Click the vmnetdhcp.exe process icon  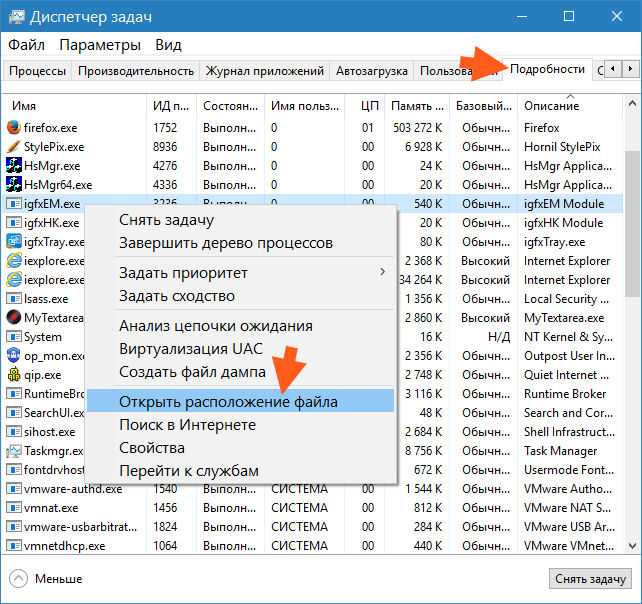click(14, 546)
